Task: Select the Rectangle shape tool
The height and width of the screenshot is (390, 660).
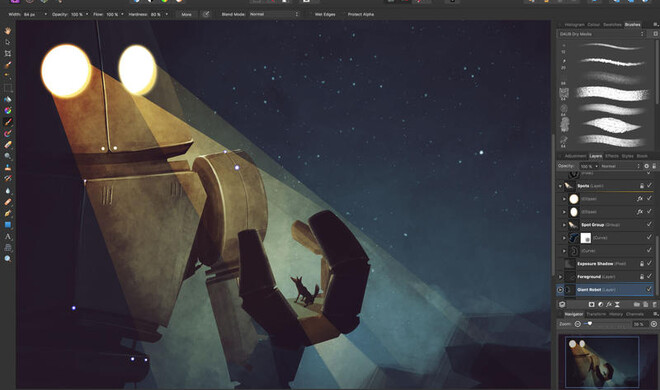Action: click(8, 225)
